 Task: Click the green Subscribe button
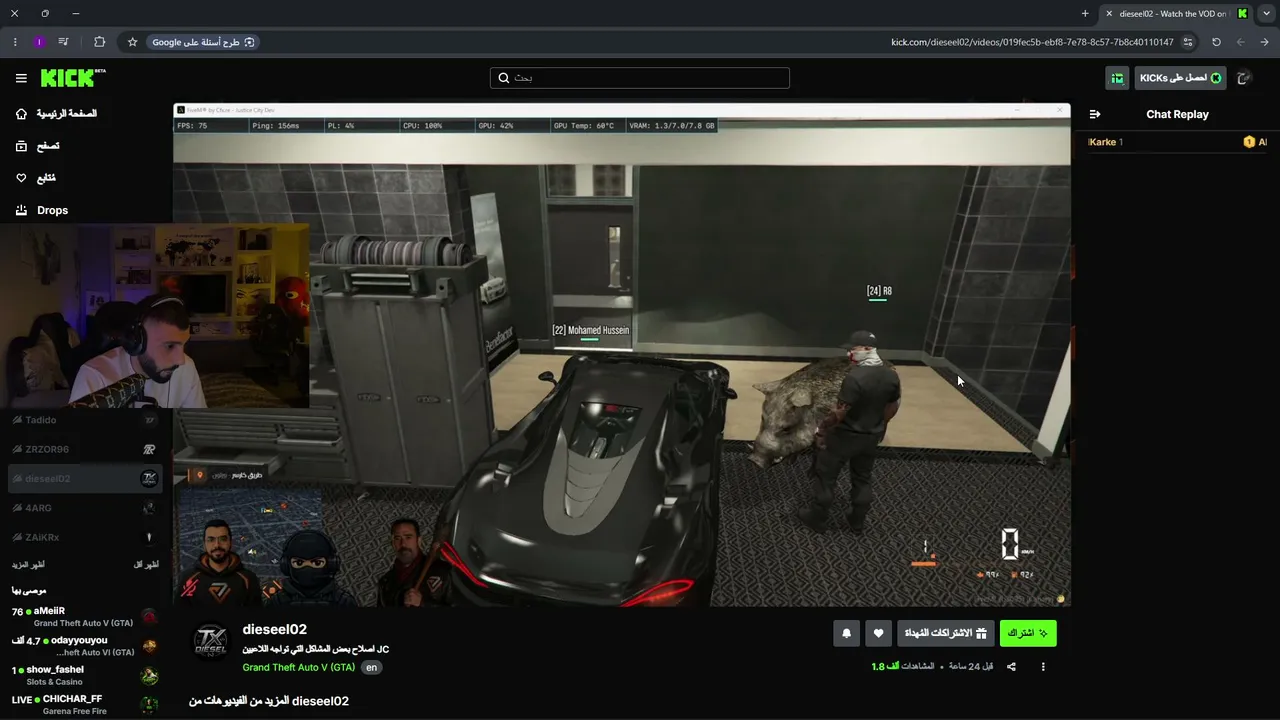(x=1028, y=633)
